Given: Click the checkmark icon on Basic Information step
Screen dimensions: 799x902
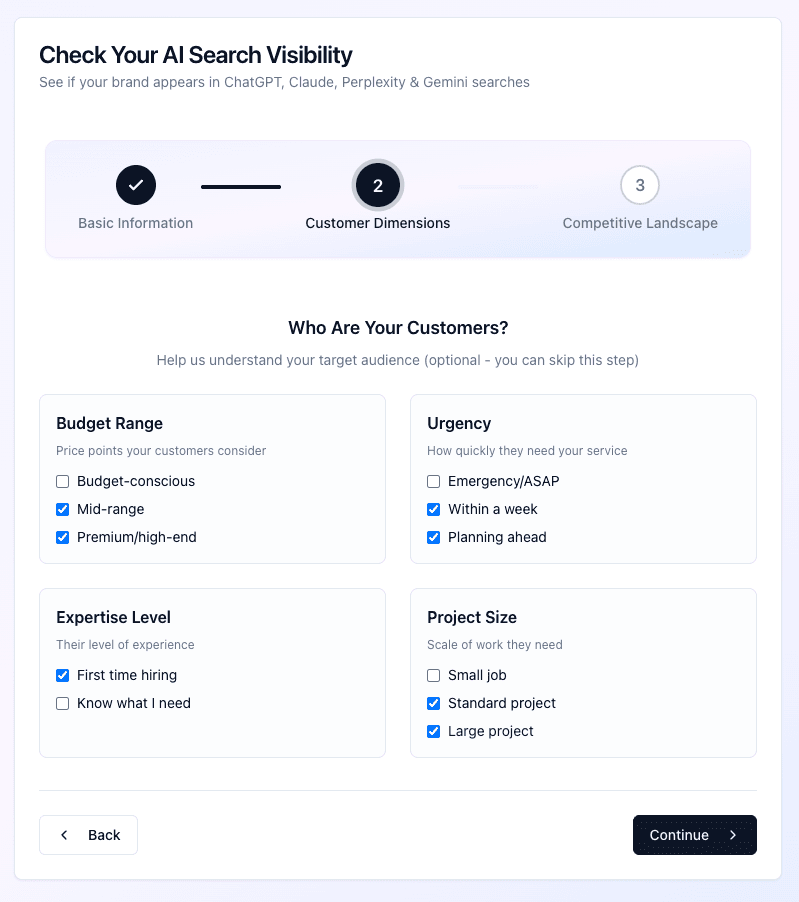Looking at the screenshot, I should (136, 185).
